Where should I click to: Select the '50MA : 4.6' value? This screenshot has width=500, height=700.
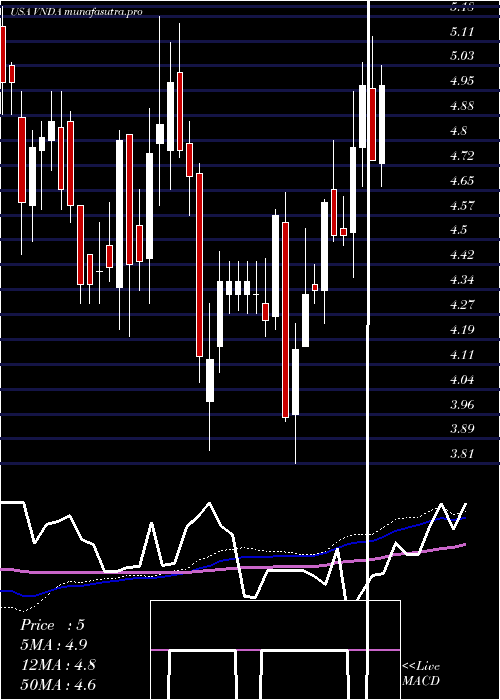click(58, 685)
